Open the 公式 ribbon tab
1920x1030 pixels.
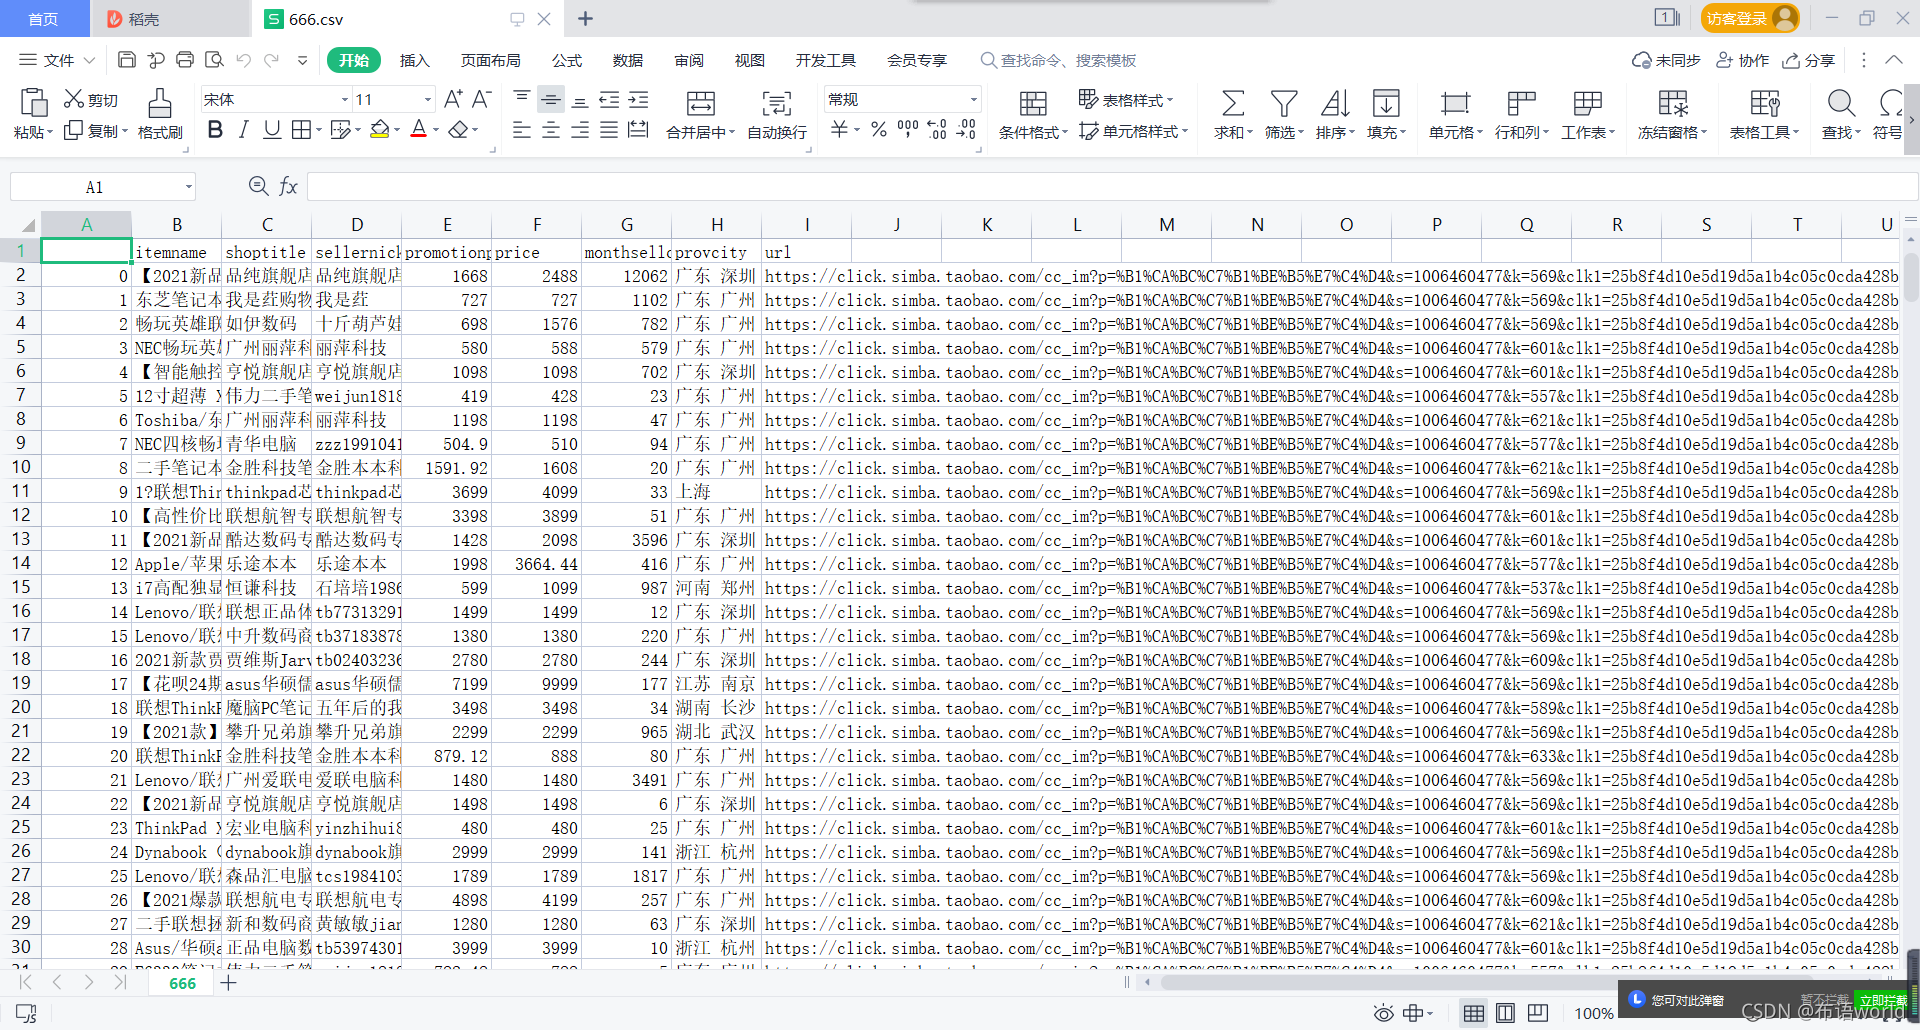click(567, 60)
